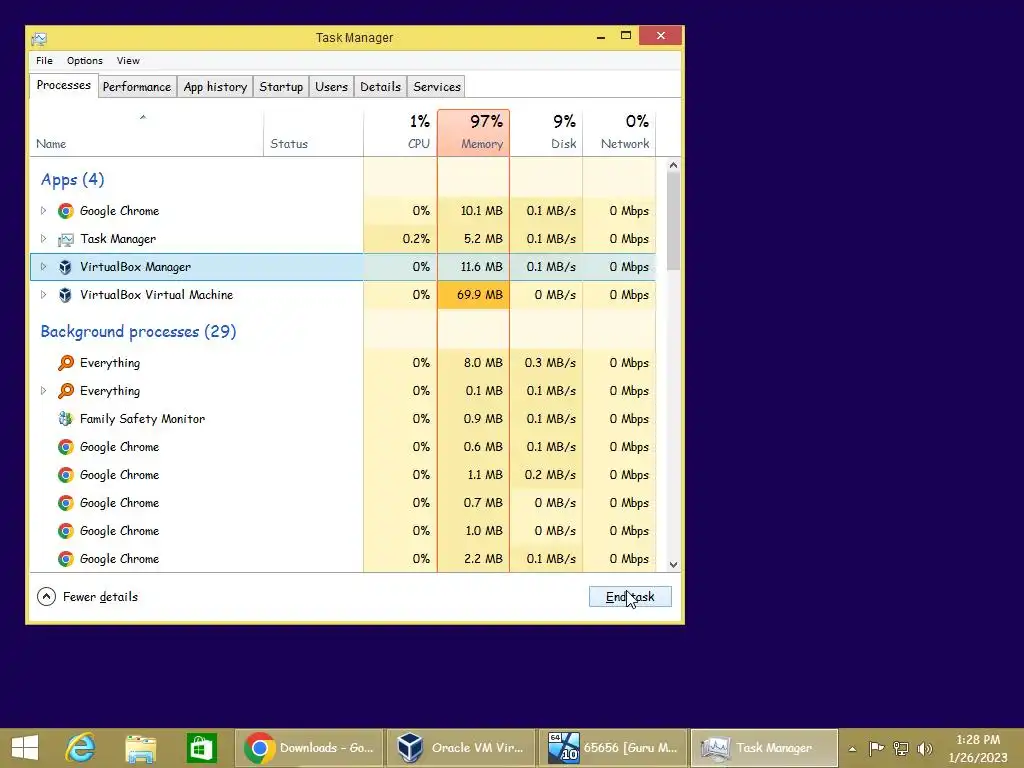Switch to Oracle VM VirtualBox taskbar button

click(x=461, y=748)
